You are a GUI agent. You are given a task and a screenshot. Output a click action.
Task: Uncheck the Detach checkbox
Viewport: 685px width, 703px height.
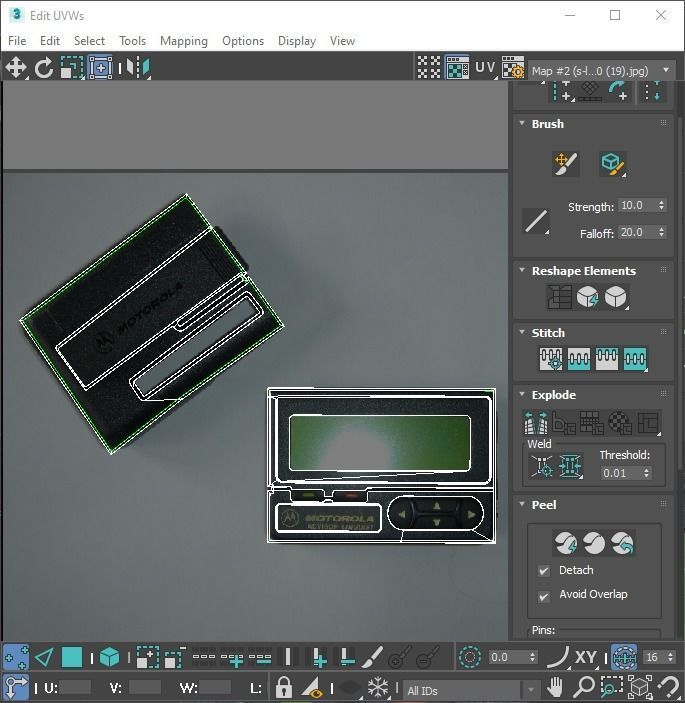click(x=544, y=571)
